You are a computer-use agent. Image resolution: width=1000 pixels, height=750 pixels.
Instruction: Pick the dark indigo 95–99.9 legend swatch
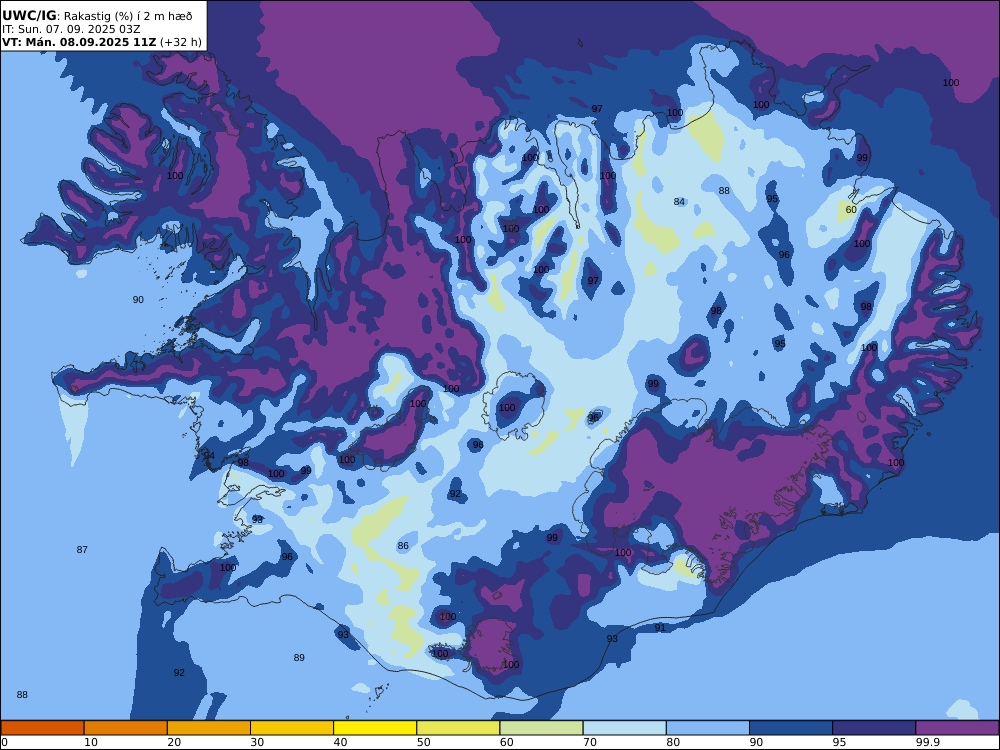pyautogui.click(x=874, y=728)
